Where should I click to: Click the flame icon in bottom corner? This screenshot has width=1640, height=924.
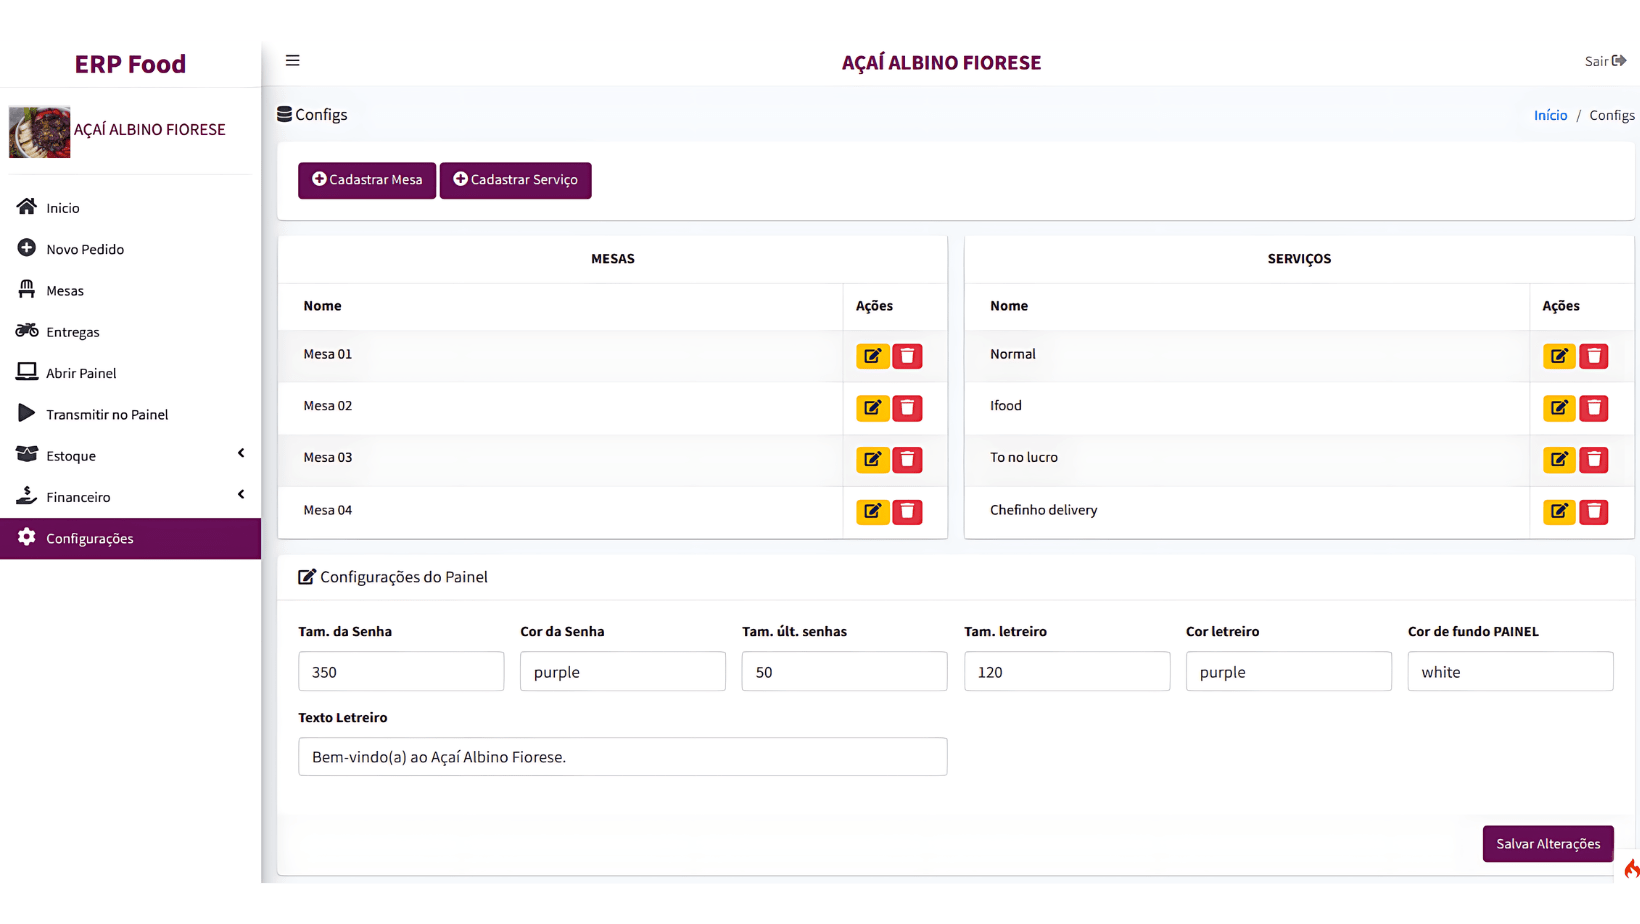(1630, 869)
